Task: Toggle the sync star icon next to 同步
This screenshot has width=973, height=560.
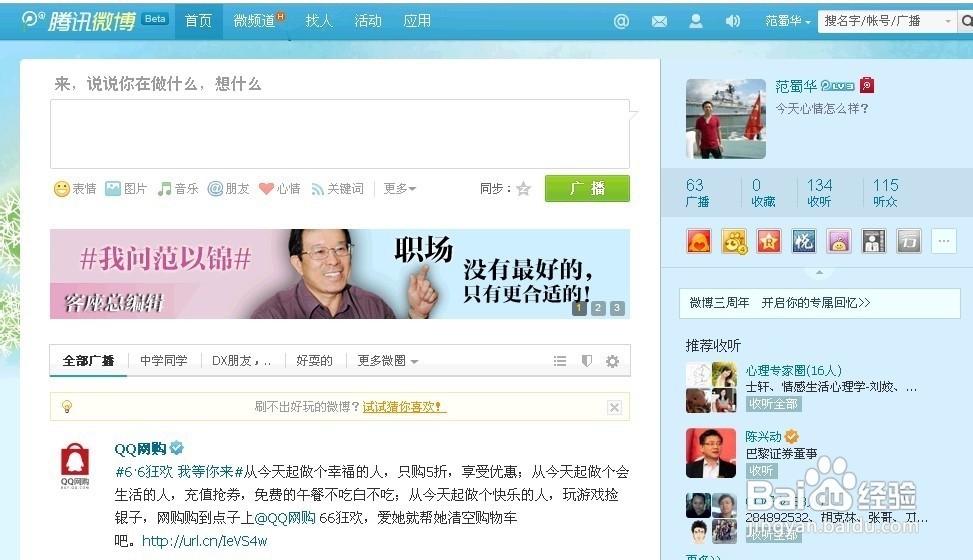Action: coord(524,189)
